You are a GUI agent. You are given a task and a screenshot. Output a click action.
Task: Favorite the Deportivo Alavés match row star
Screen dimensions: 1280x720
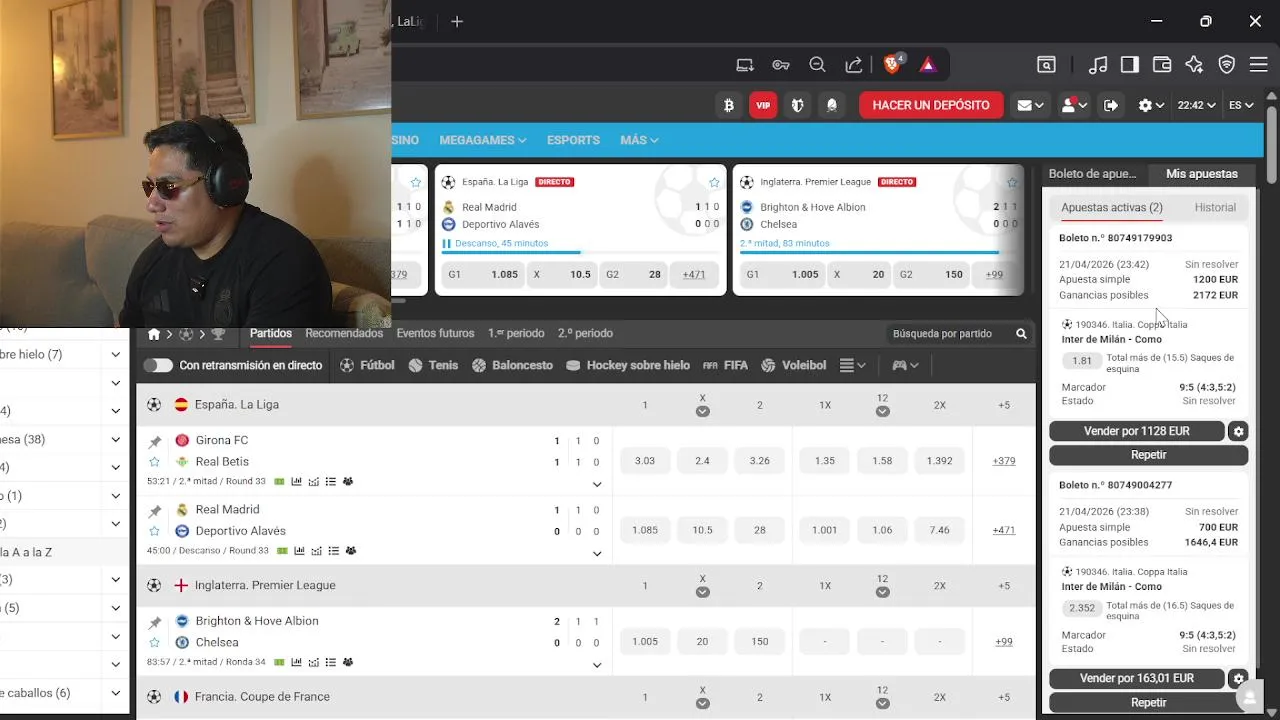154,531
